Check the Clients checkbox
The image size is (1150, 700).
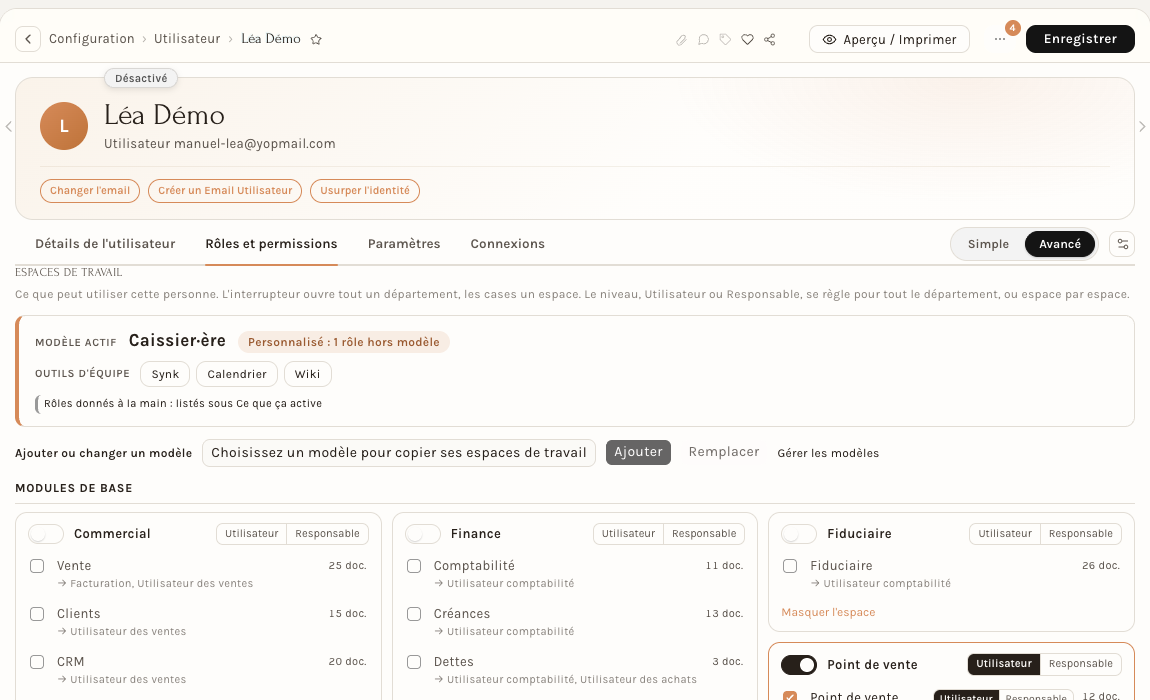pos(37,614)
